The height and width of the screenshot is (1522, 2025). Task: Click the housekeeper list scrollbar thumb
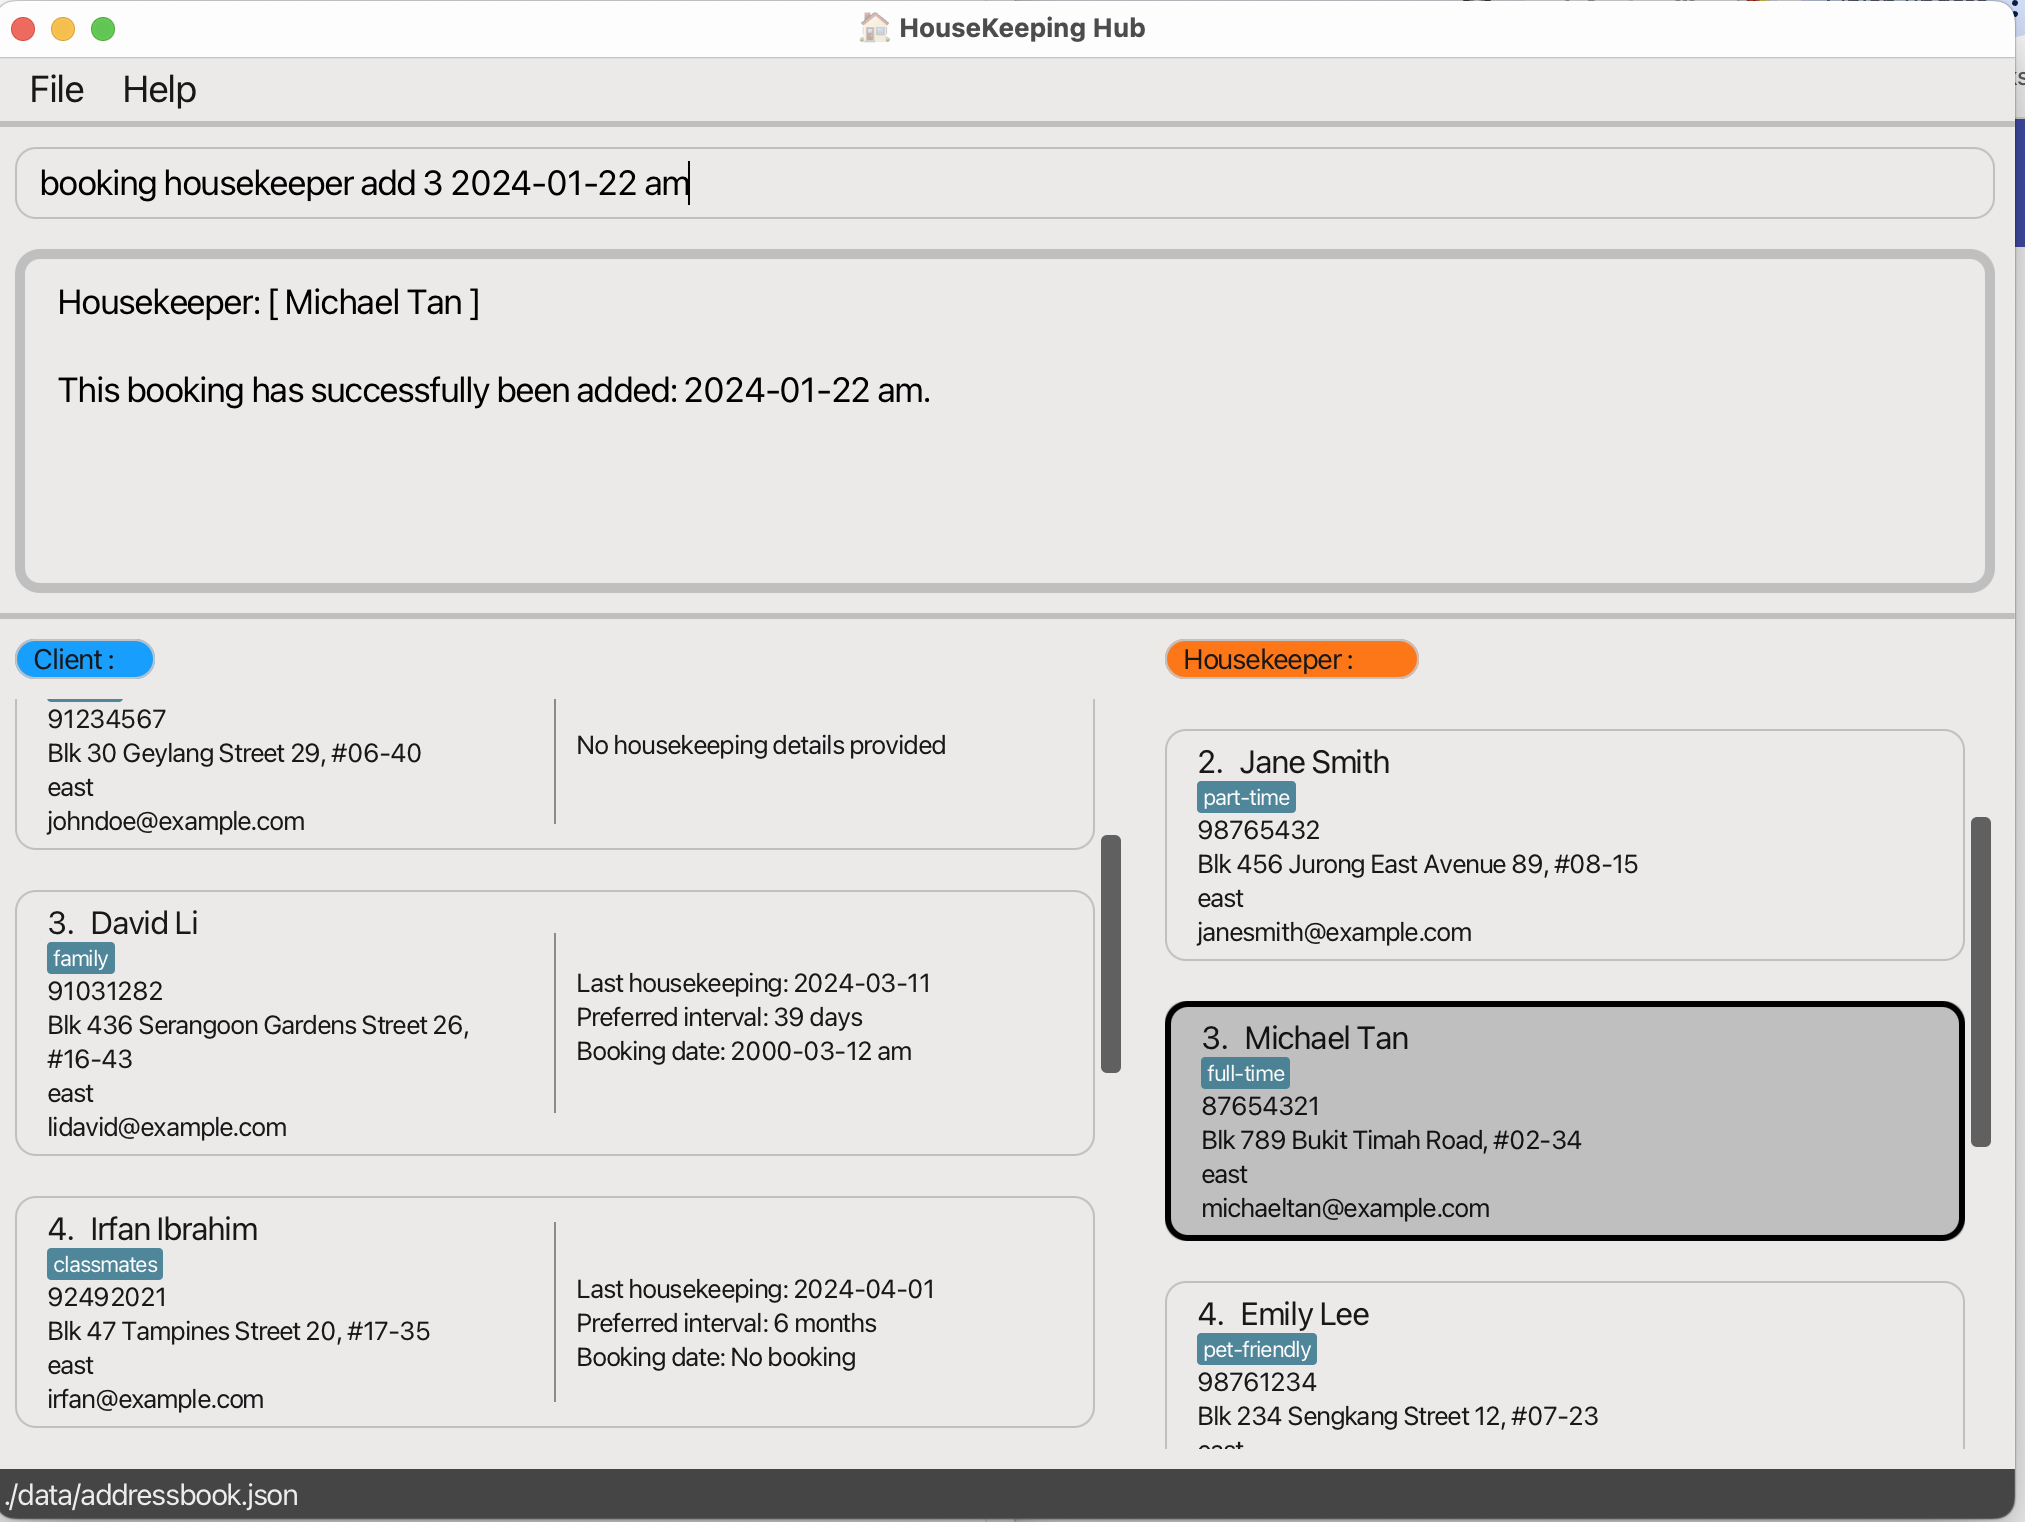click(1980, 980)
